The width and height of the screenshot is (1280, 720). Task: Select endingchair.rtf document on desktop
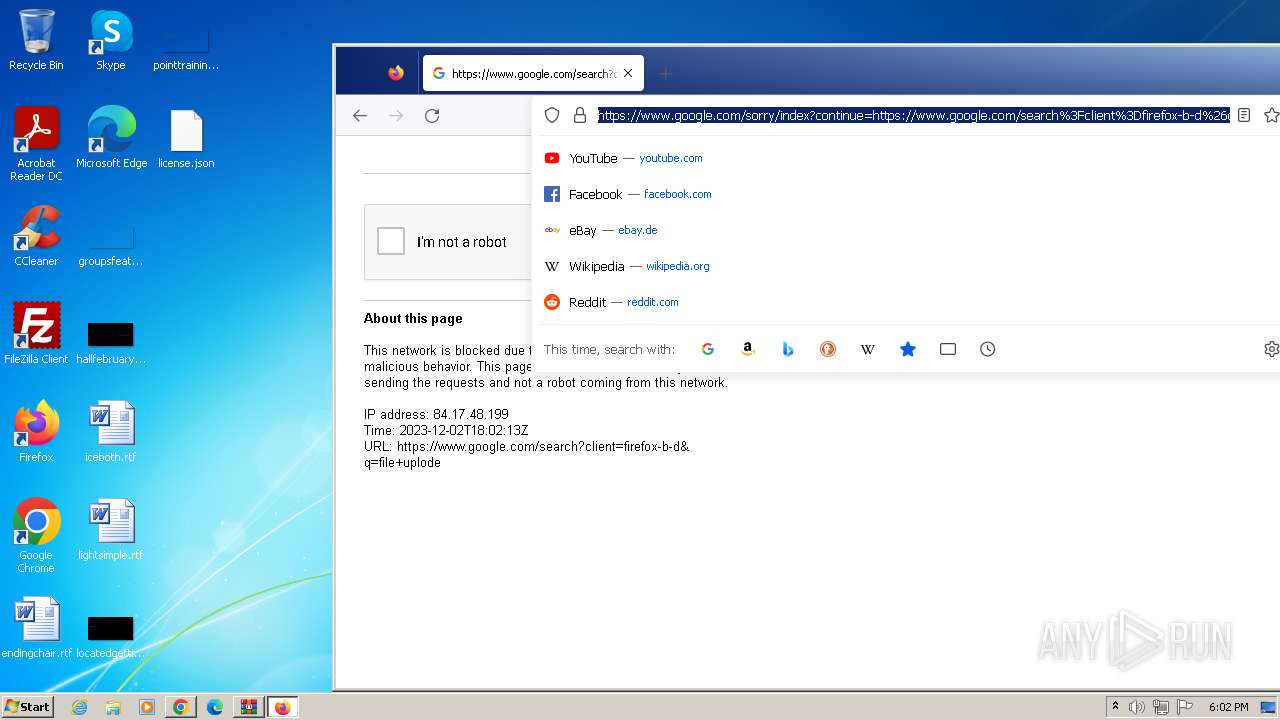[36, 628]
